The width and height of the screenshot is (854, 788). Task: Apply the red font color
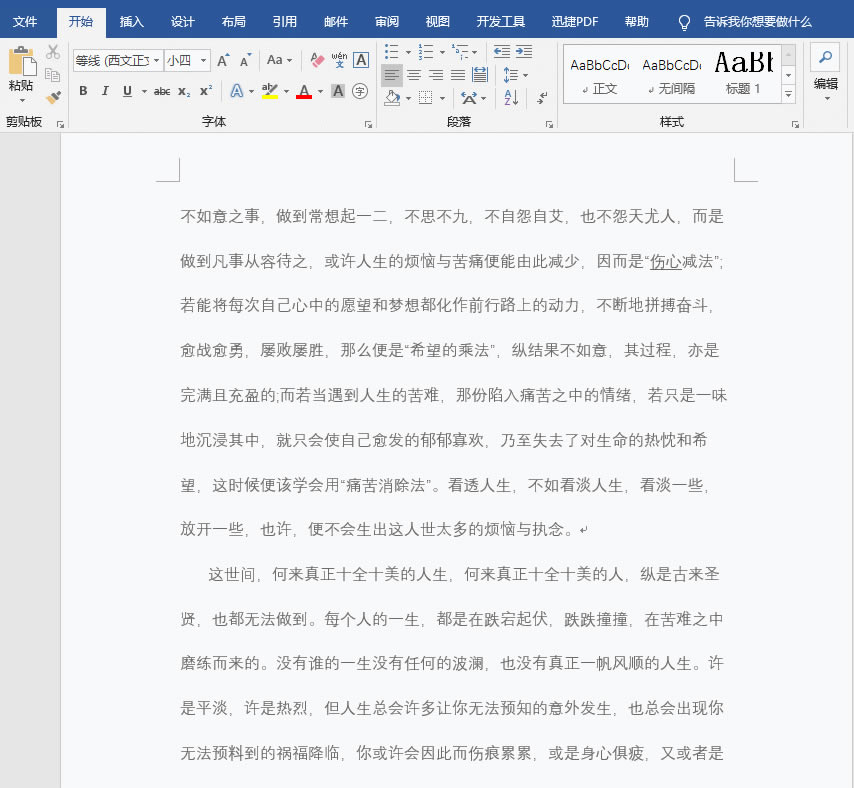(304, 91)
